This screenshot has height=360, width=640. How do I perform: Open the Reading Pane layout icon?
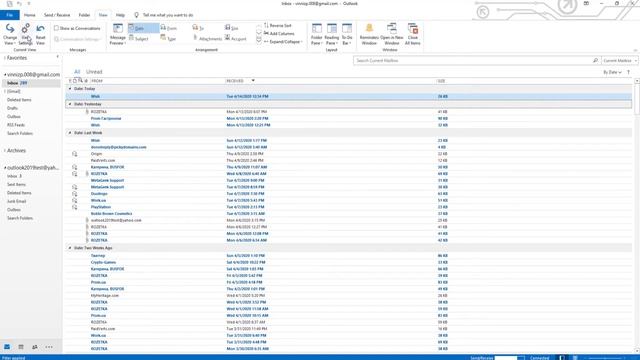pos(331,29)
